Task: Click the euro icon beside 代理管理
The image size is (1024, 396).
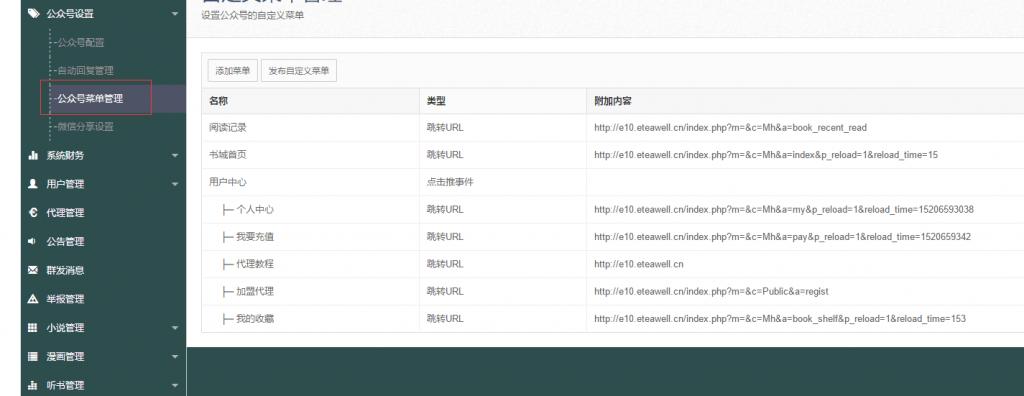Action: pyautogui.click(x=33, y=212)
